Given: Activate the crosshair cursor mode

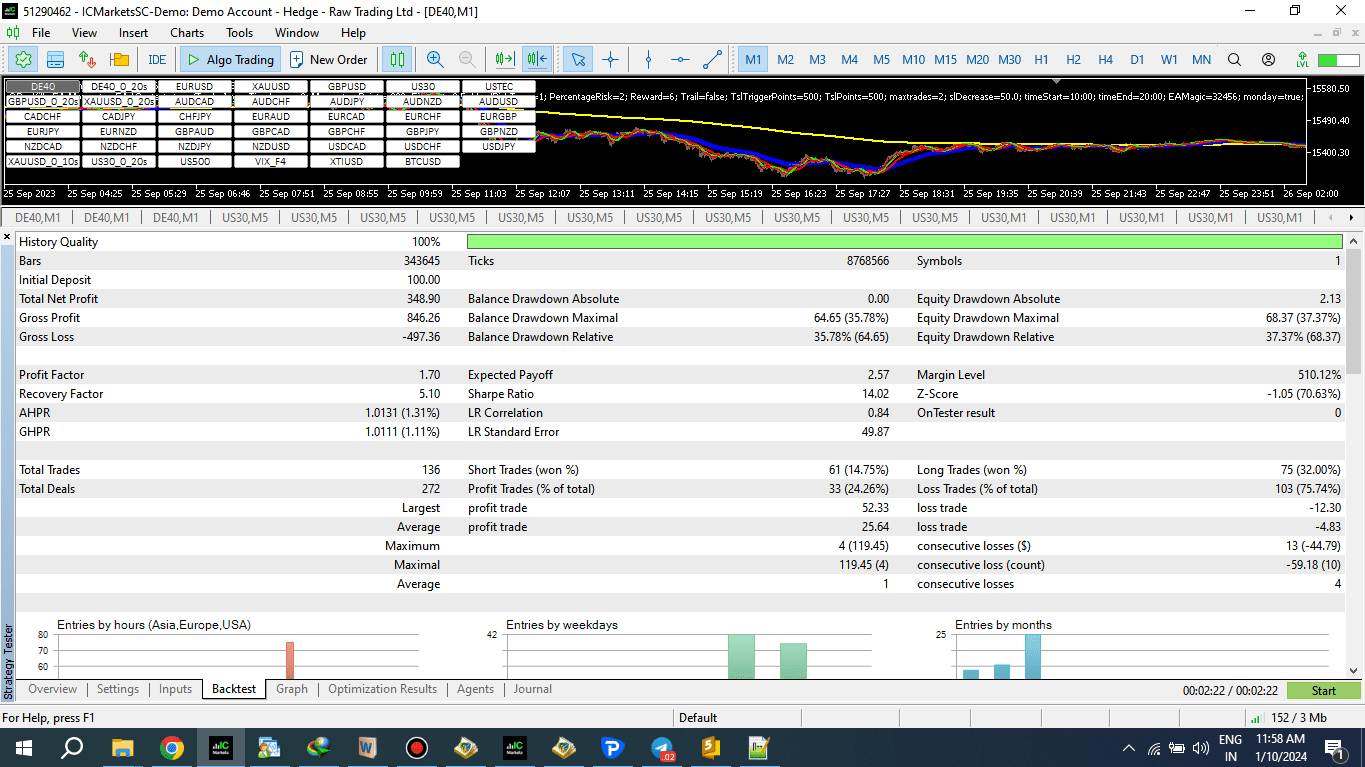Looking at the screenshot, I should (x=610, y=59).
